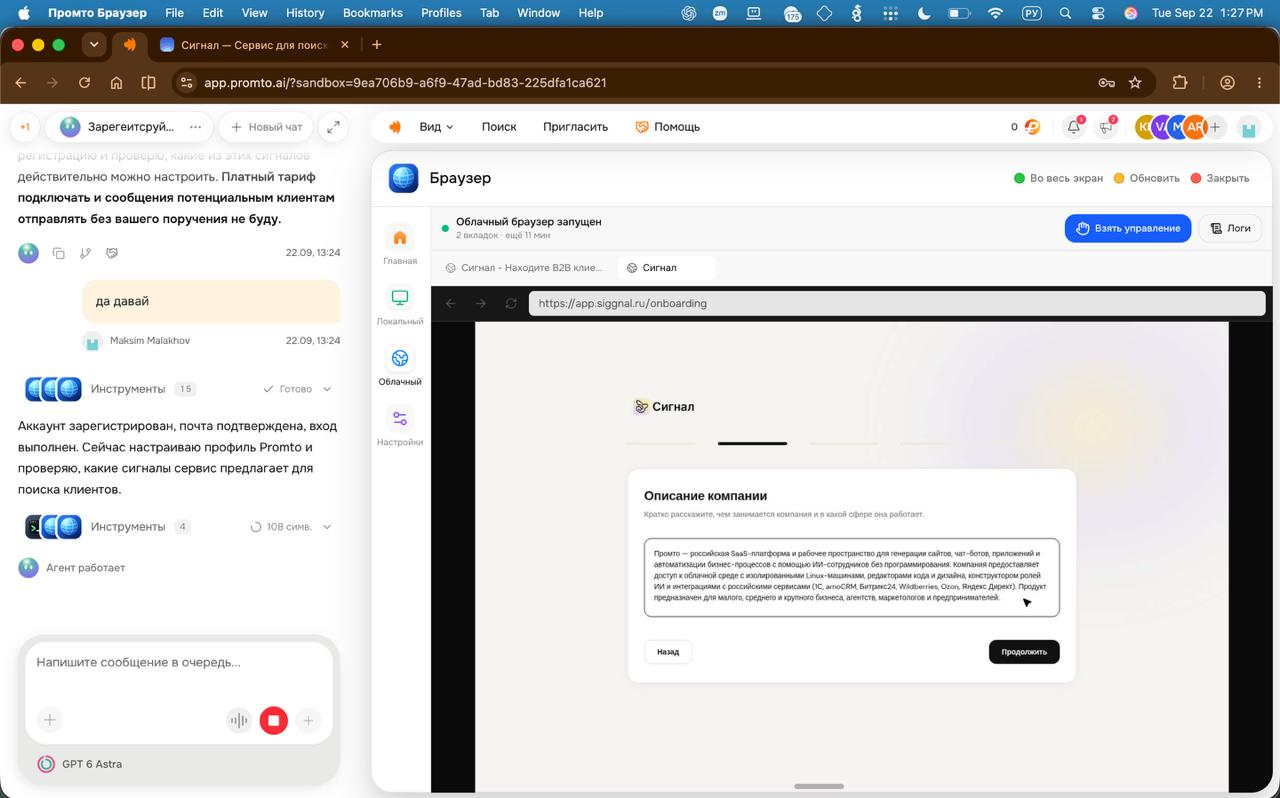Open notifications via the bell icon
This screenshot has width=1280, height=798.
click(x=1073, y=127)
